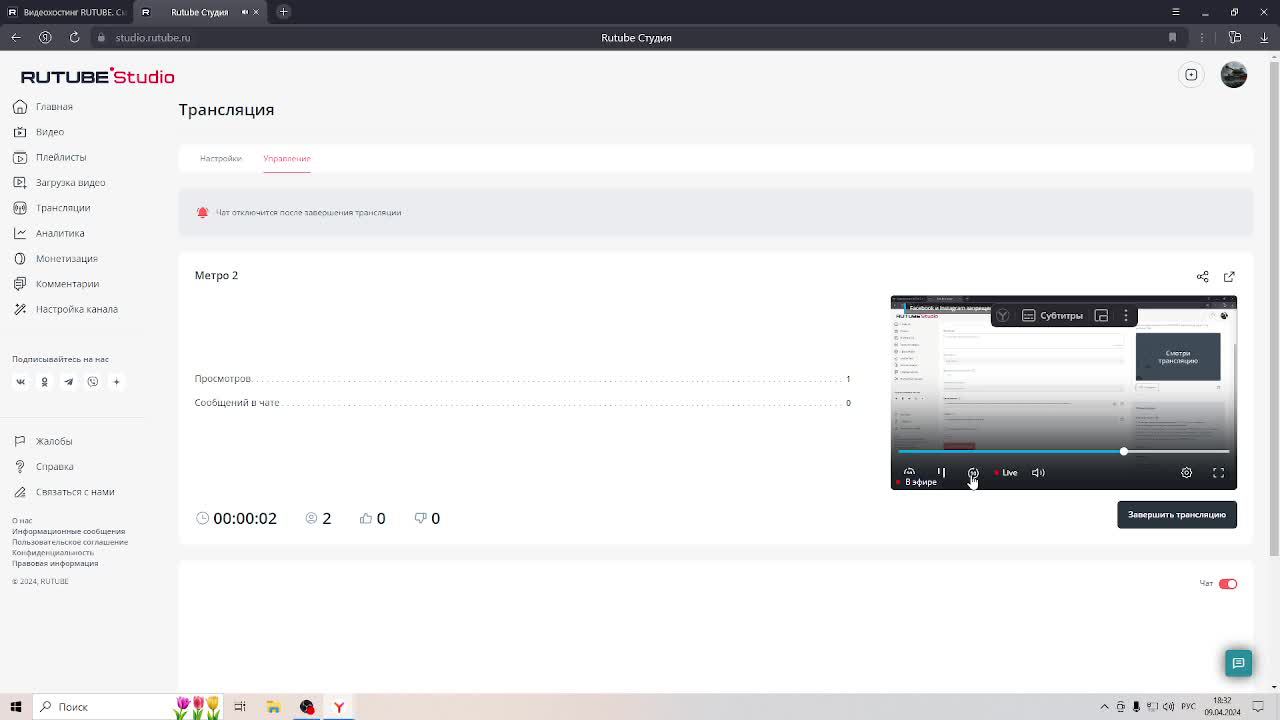Click the Субтитры button in player overlay
The image size is (1280, 720).
tap(1052, 316)
